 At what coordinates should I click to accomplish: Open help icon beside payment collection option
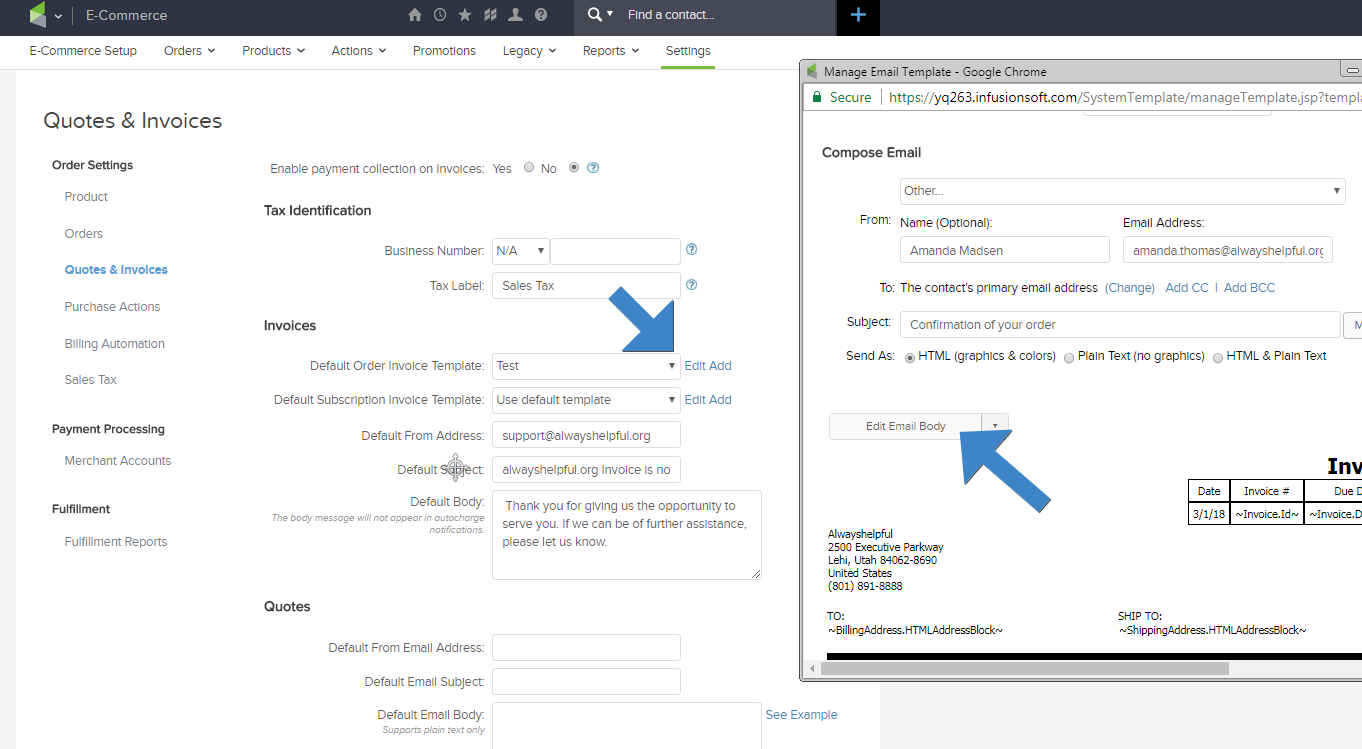(x=593, y=168)
